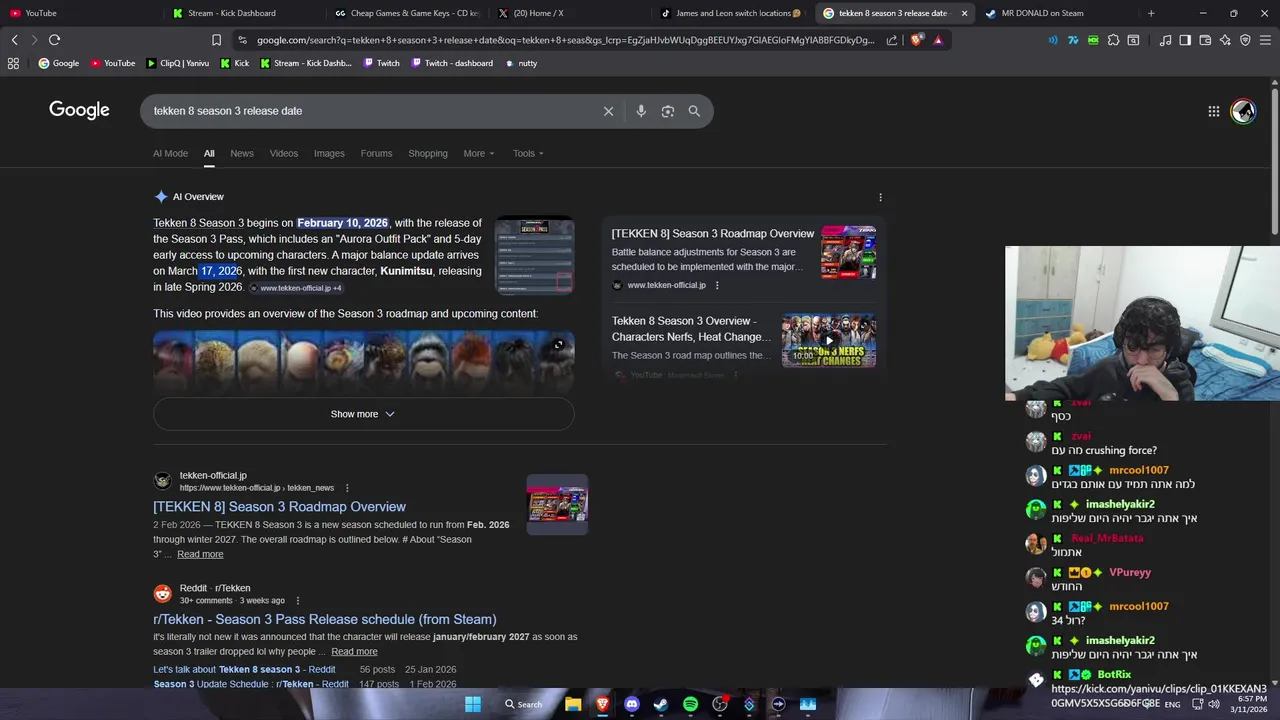Screen dimensions: 1280x720
Task: Click the magnifier search button in Google box
Action: [694, 111]
